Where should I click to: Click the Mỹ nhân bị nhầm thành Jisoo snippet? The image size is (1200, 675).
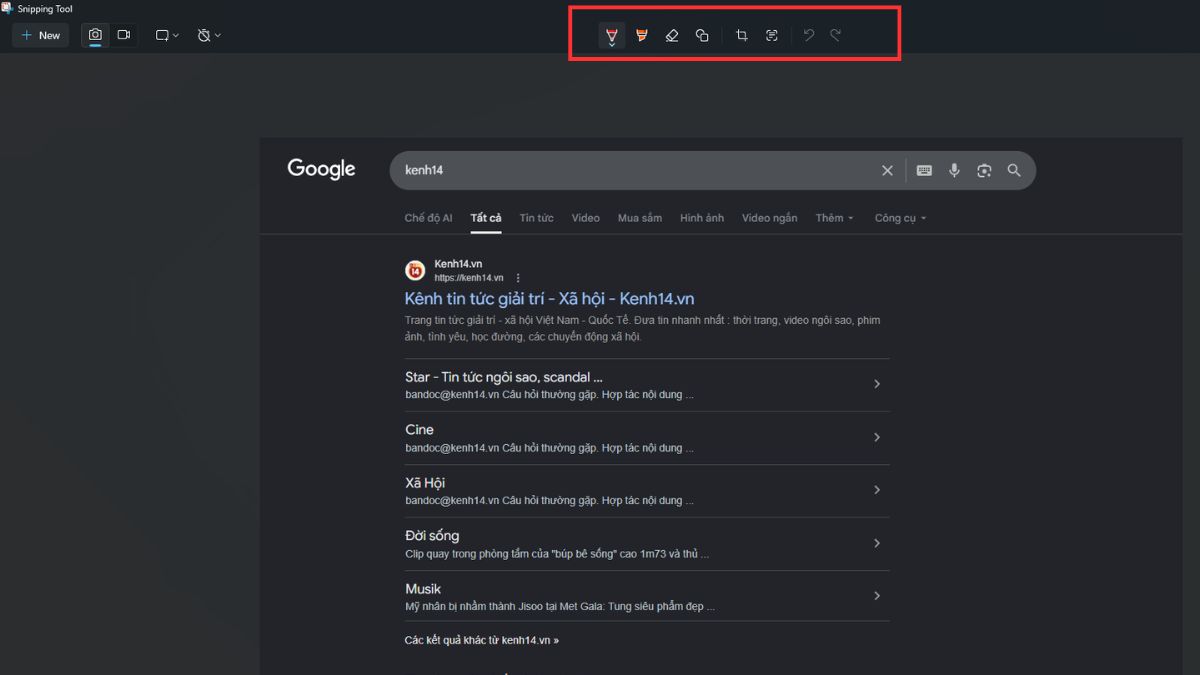click(x=560, y=607)
